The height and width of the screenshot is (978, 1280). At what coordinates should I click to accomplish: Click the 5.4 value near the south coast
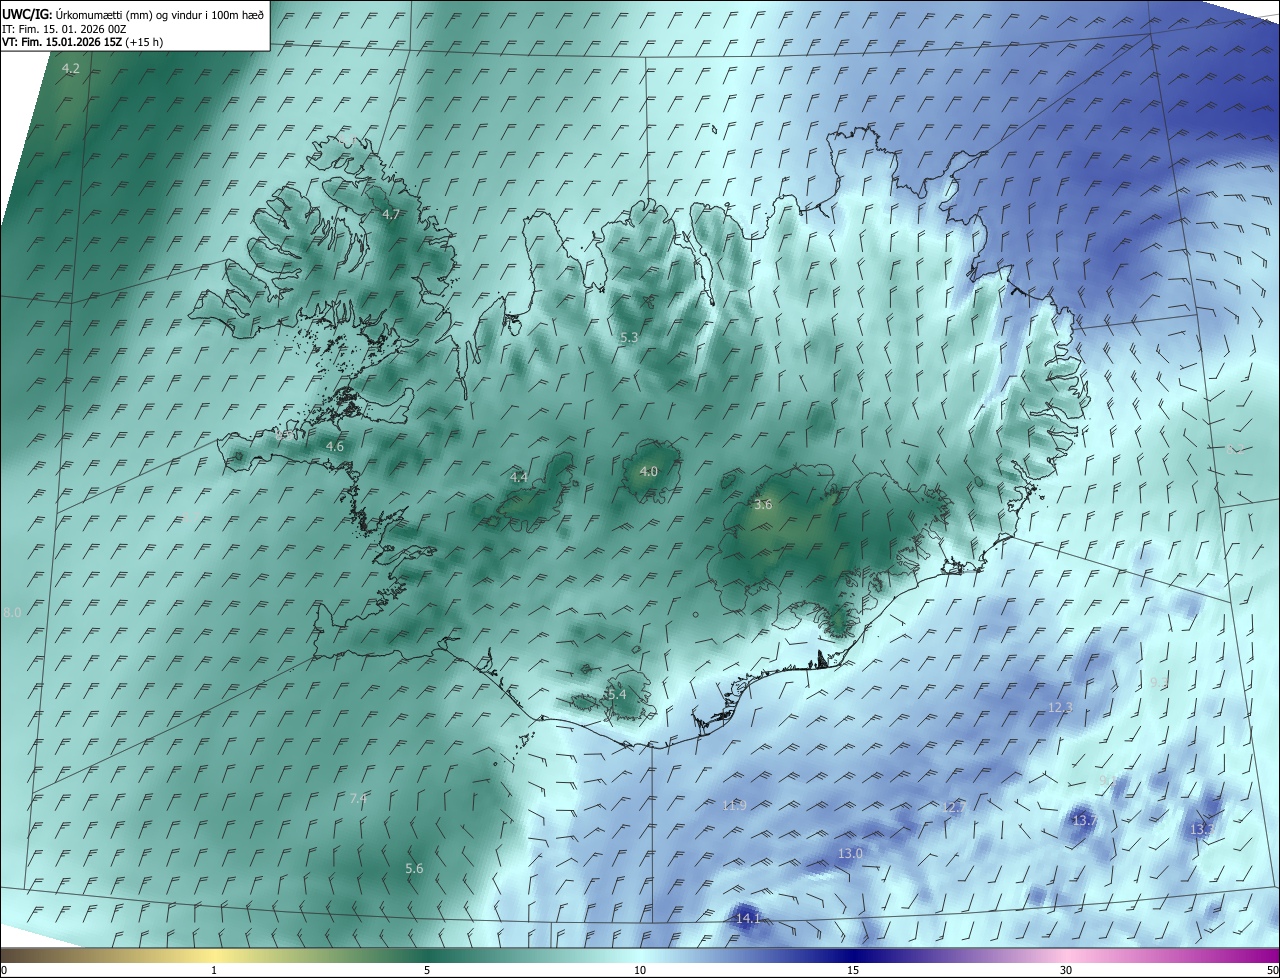point(616,694)
